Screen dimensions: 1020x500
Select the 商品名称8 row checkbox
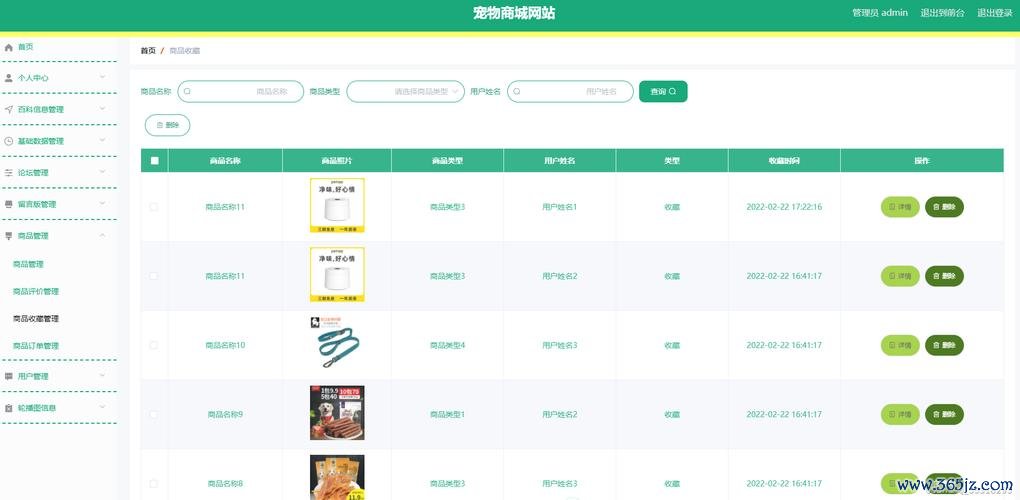[154, 484]
